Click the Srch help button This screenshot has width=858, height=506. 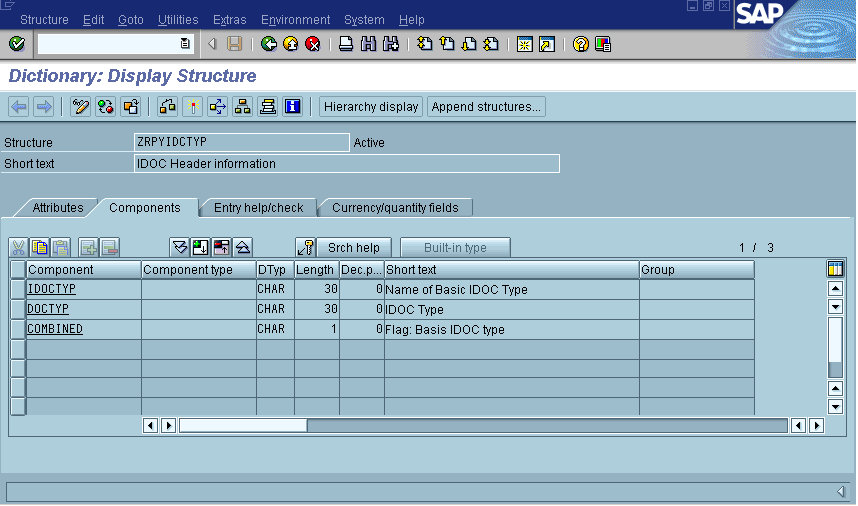click(353, 248)
